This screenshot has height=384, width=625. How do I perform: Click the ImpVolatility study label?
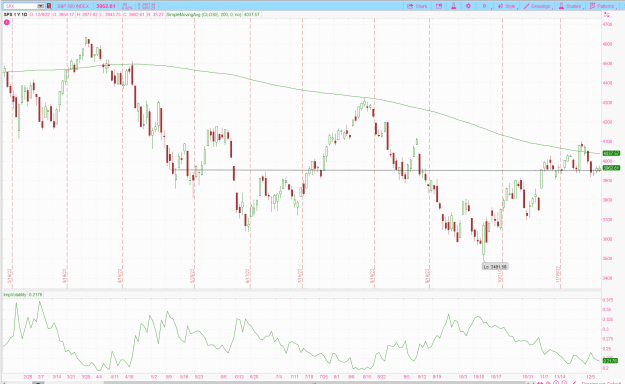pyautogui.click(x=15, y=295)
